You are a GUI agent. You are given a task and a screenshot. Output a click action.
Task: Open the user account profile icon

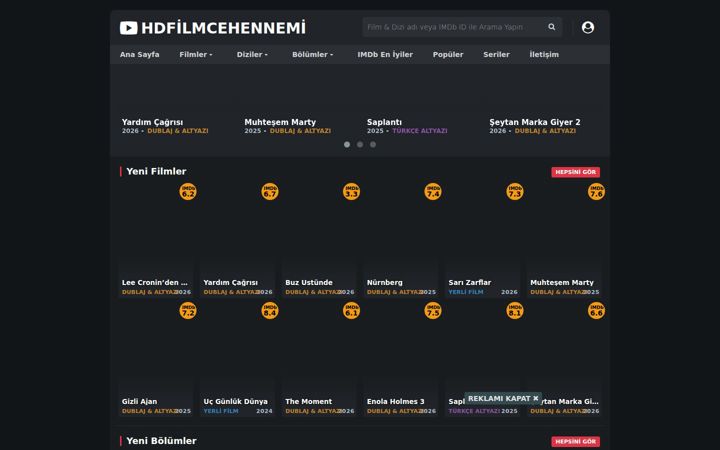[x=588, y=28]
